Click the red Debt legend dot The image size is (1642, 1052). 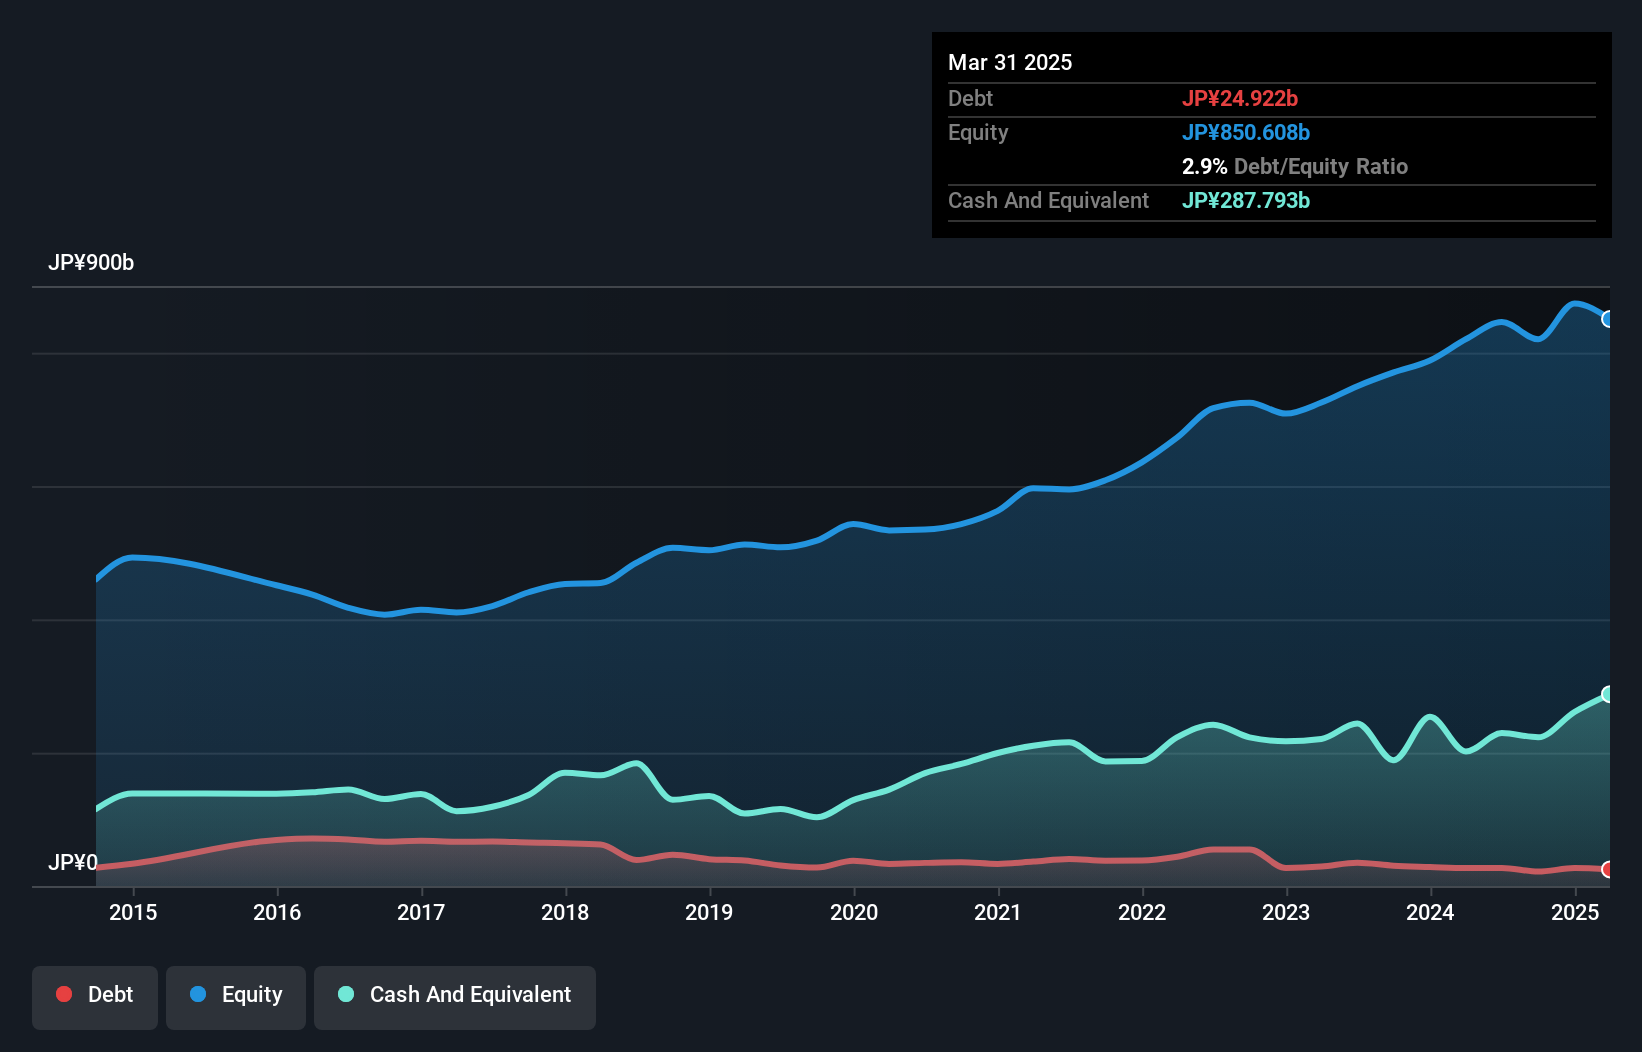(x=63, y=994)
